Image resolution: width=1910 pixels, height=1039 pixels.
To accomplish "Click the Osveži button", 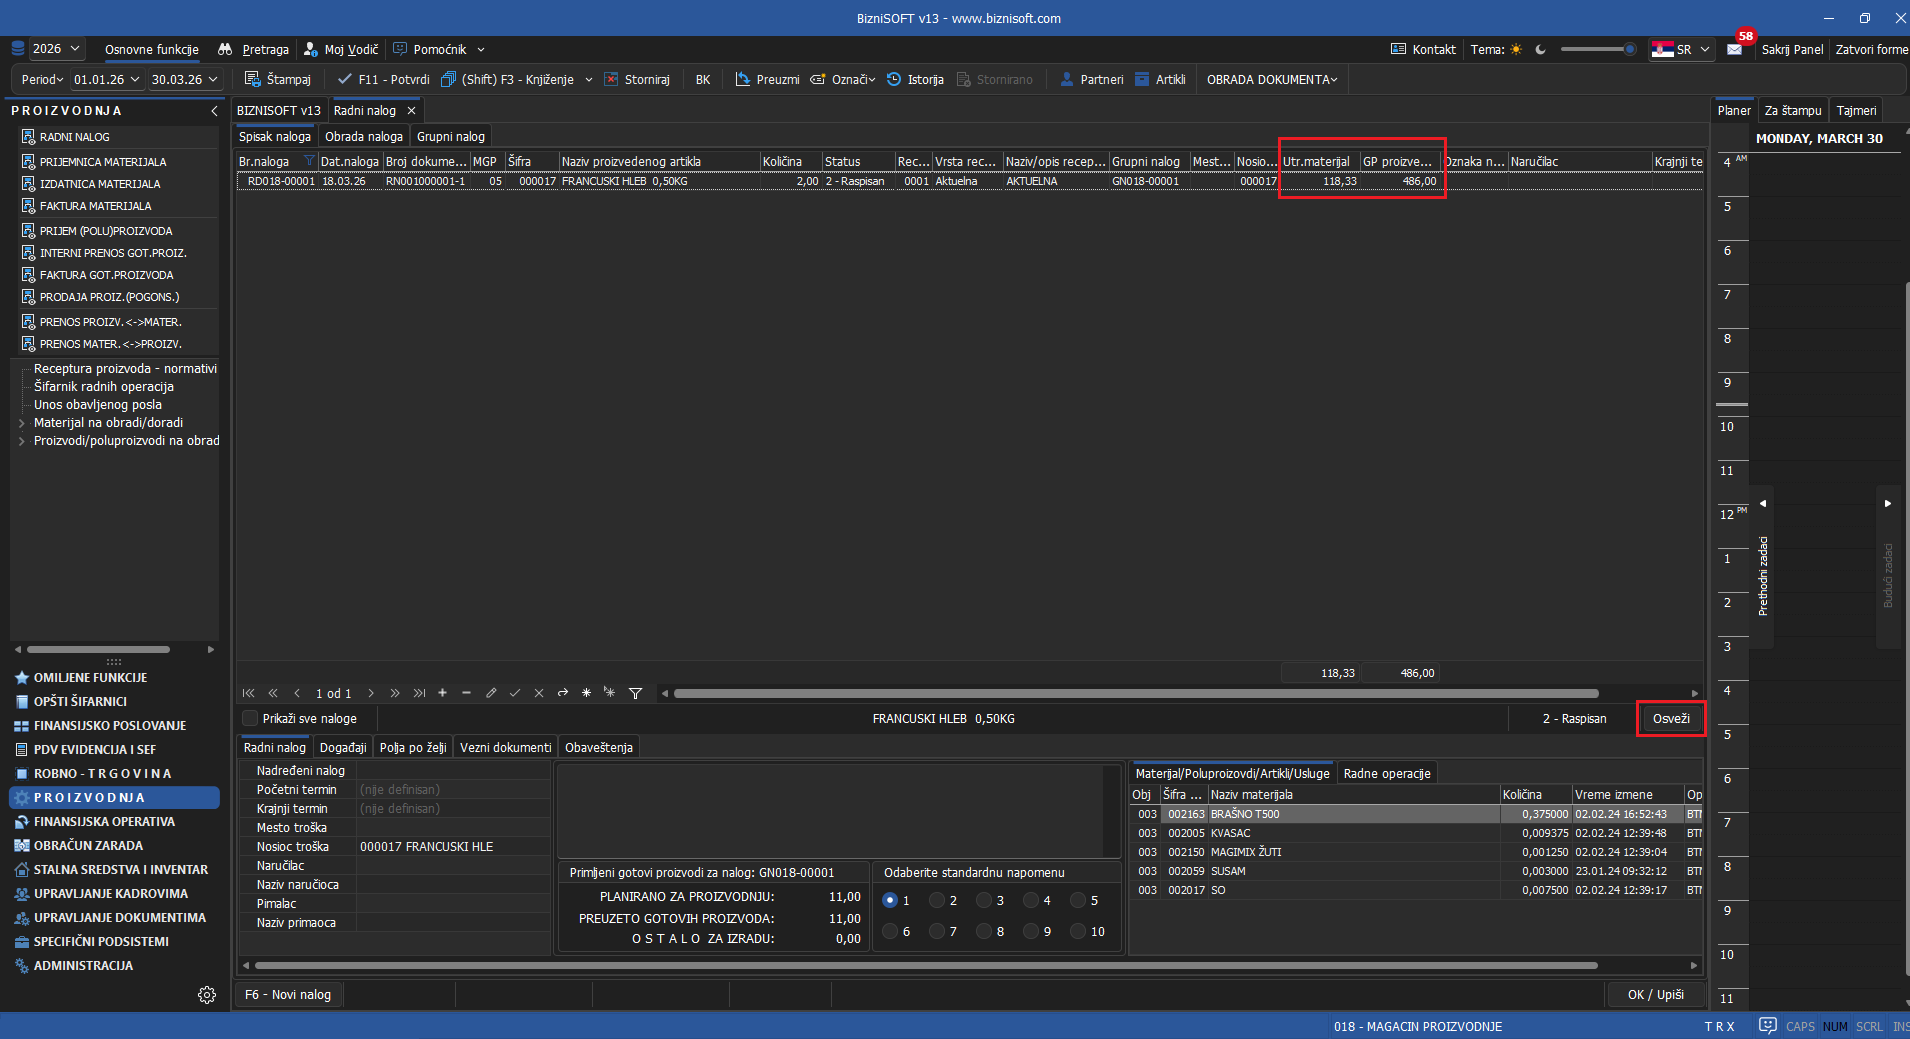I will [1670, 718].
